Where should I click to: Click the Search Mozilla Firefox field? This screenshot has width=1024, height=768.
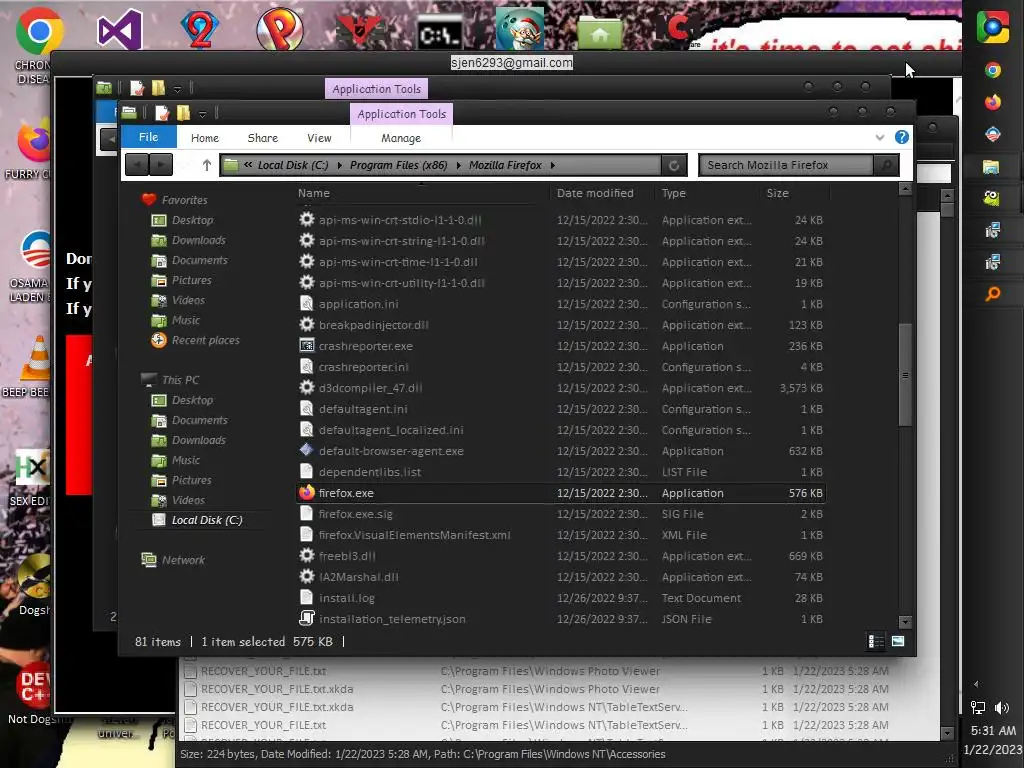click(x=787, y=165)
